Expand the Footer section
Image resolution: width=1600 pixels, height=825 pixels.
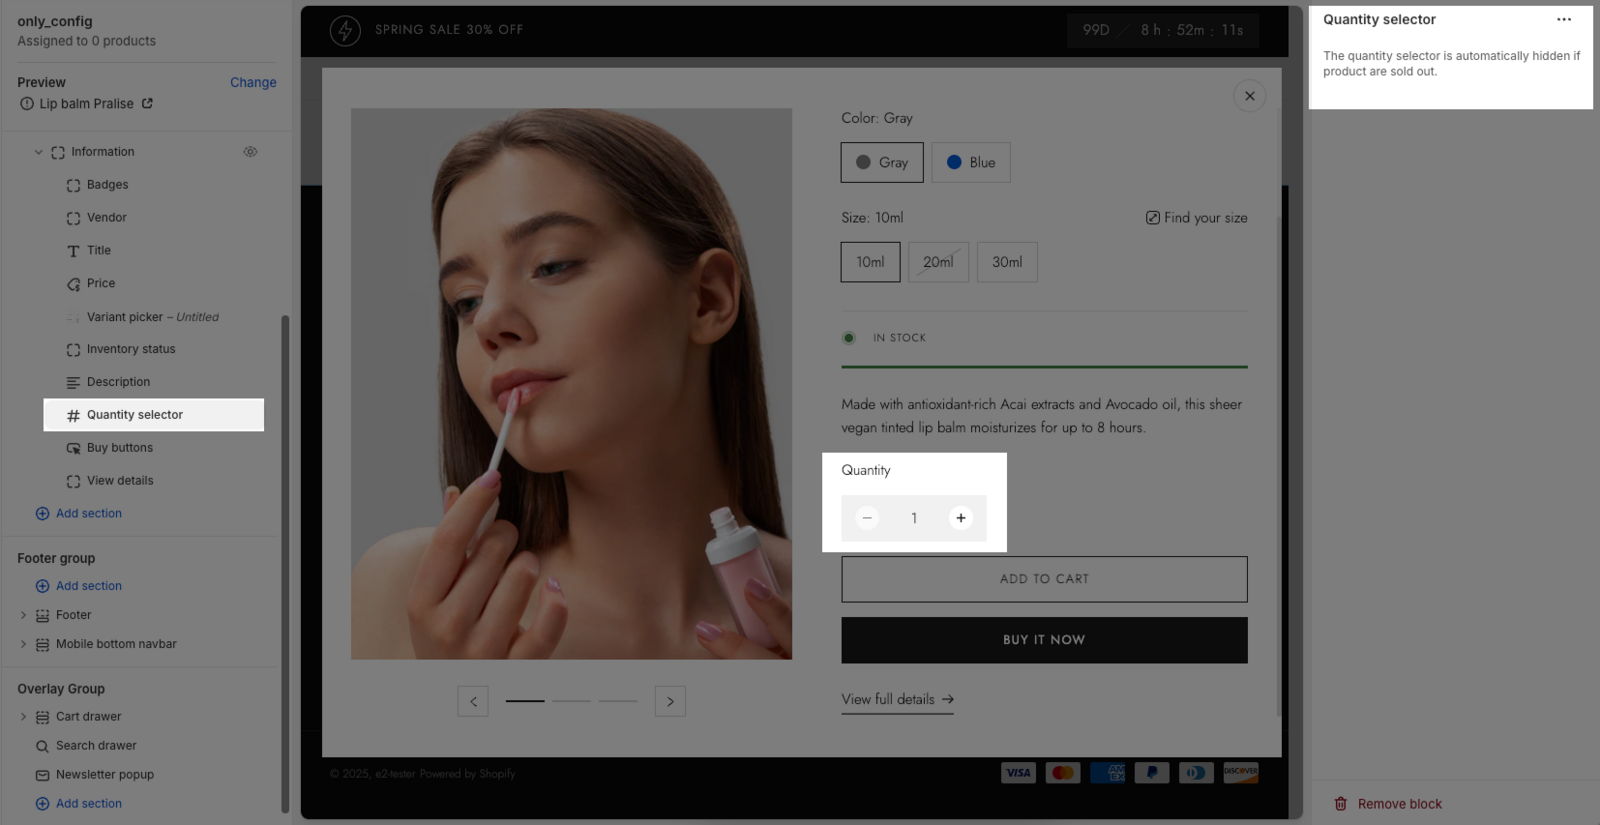tap(24, 616)
